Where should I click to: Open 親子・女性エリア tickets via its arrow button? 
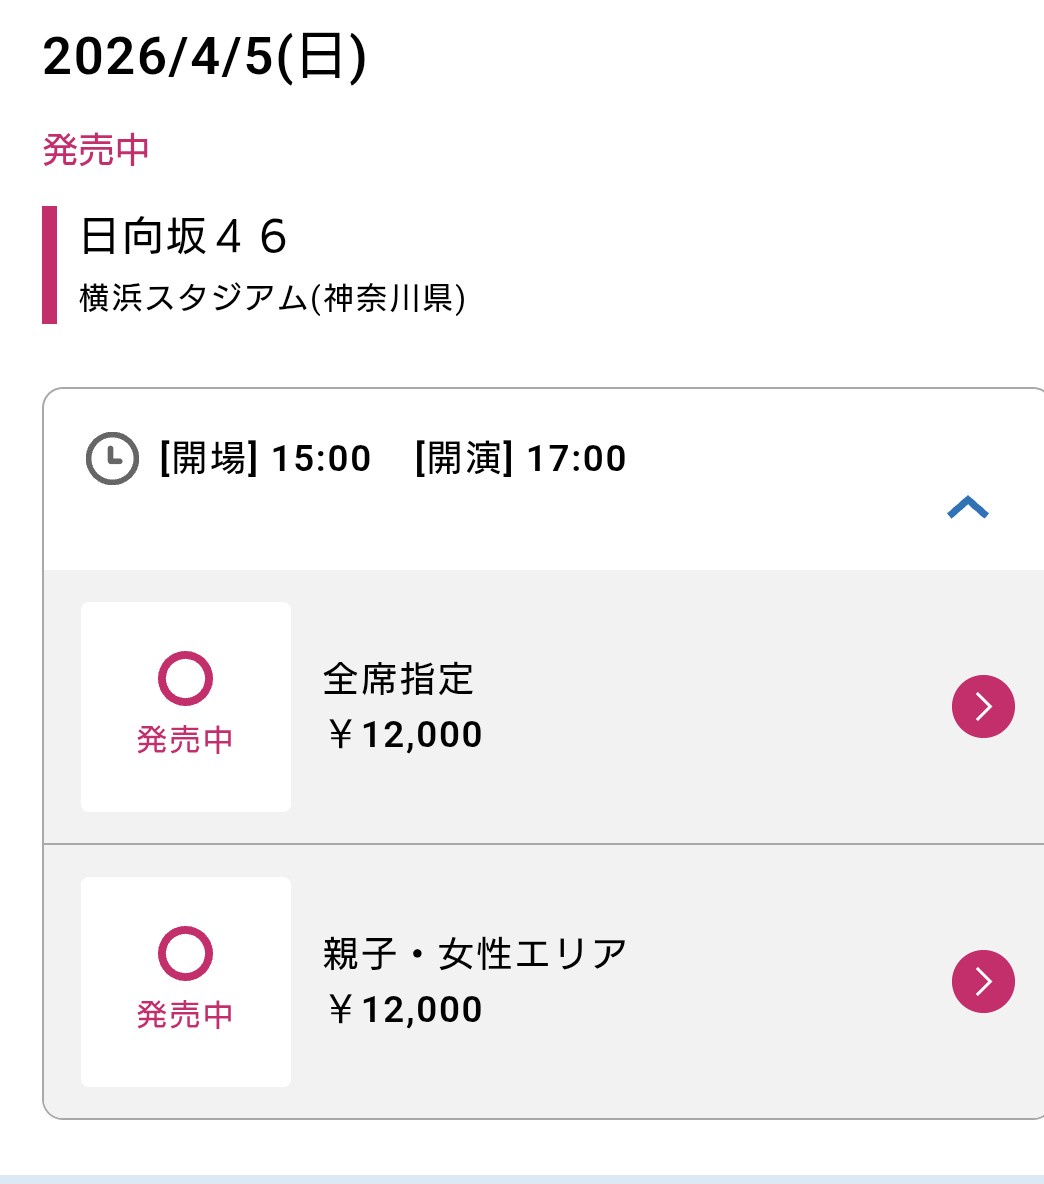point(982,981)
